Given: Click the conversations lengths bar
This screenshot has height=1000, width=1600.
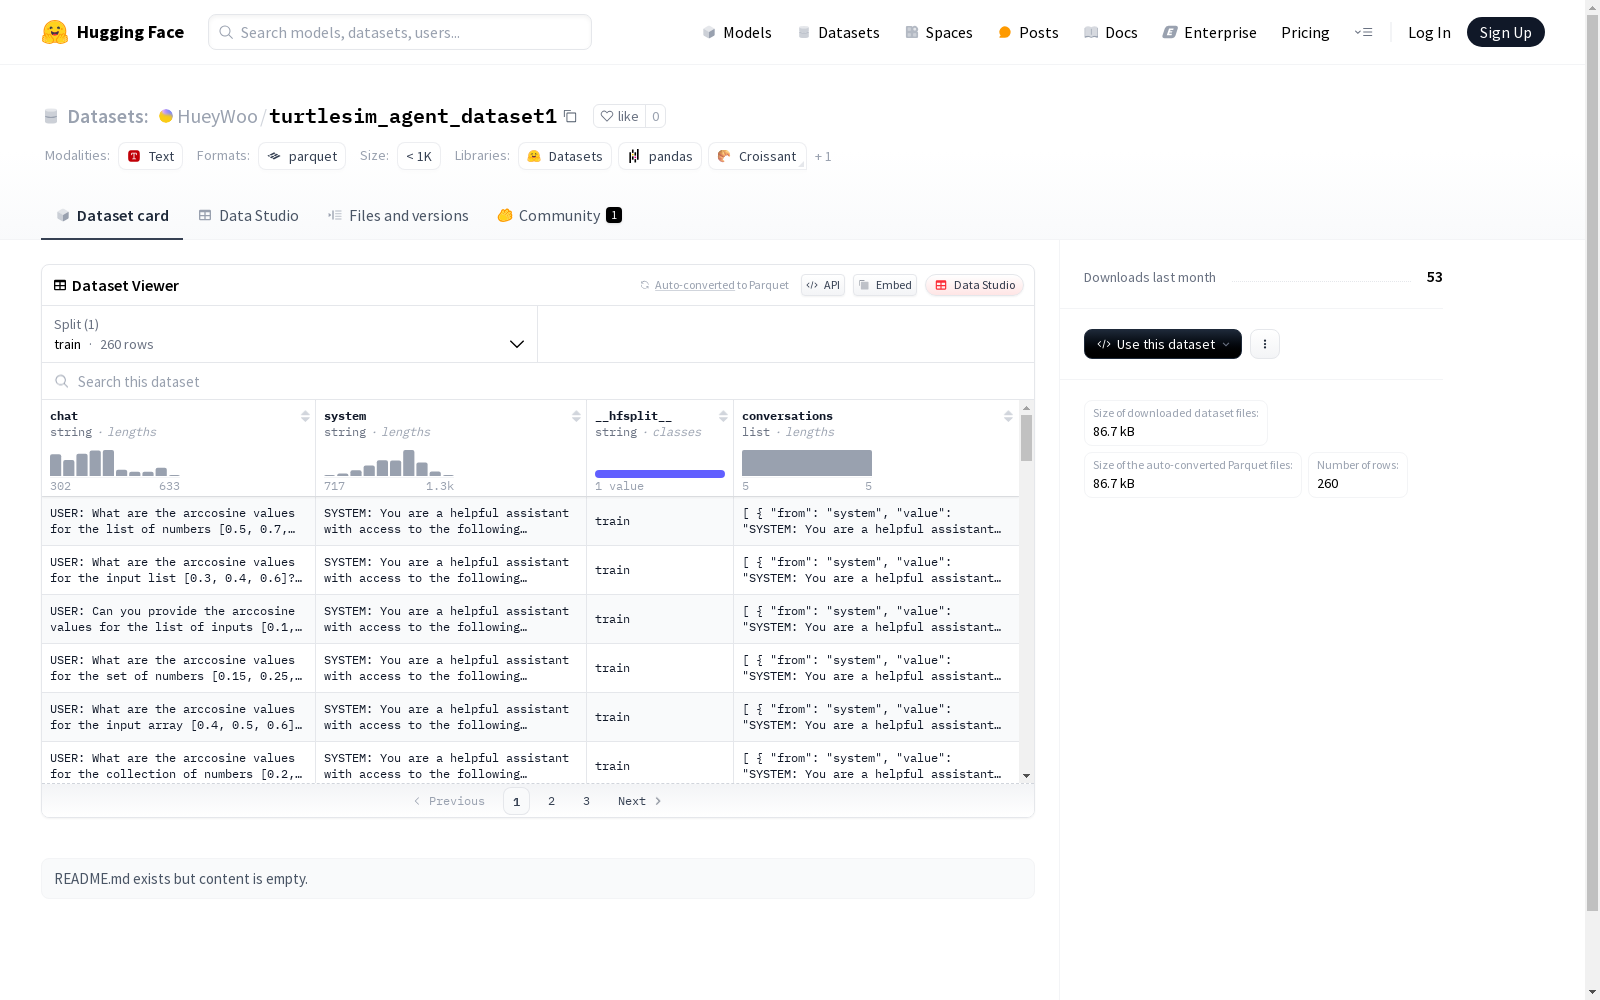Looking at the screenshot, I should (x=807, y=463).
